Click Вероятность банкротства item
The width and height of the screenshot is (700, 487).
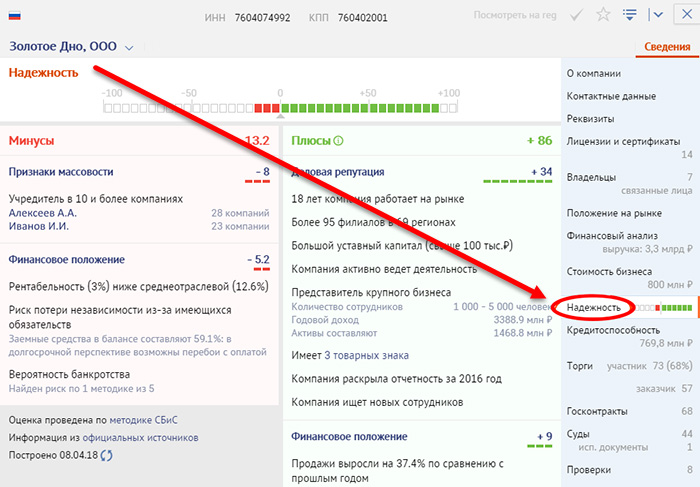click(x=70, y=374)
